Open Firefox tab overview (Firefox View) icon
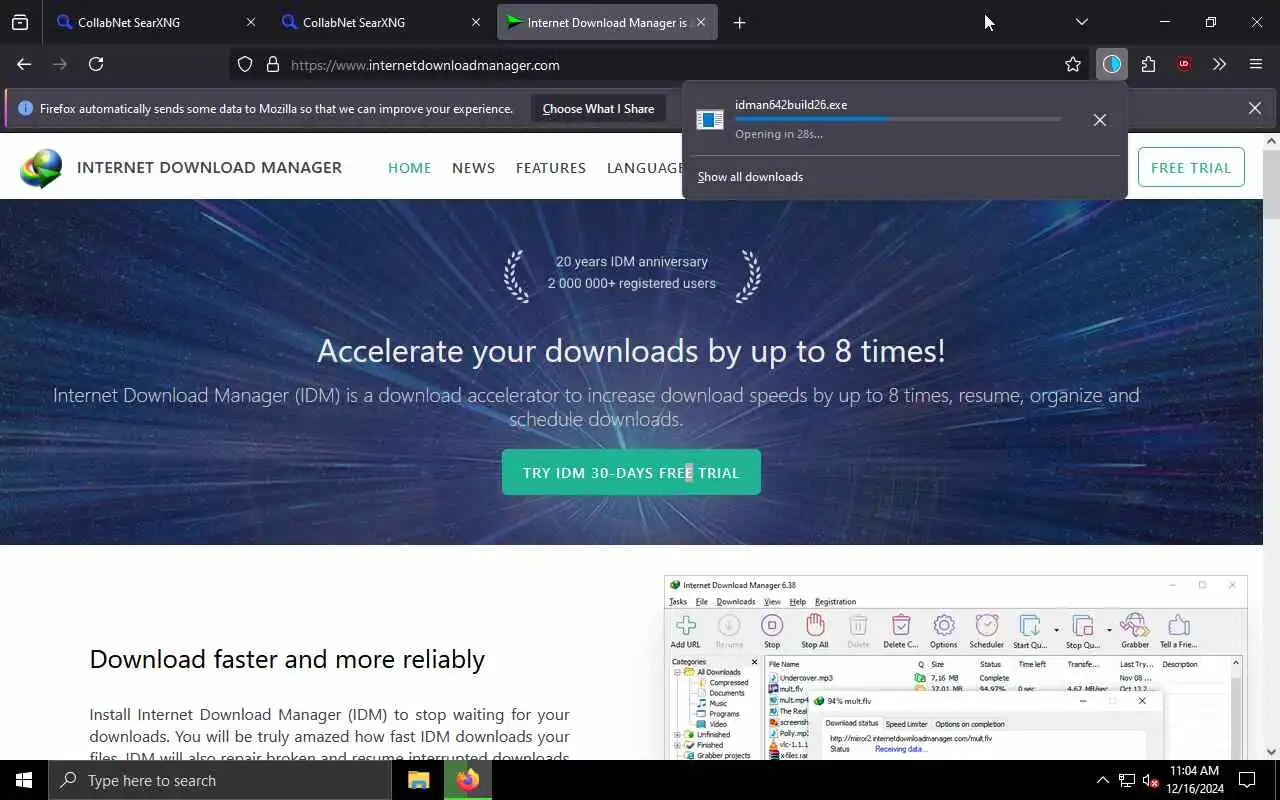1280x800 pixels. (20, 22)
